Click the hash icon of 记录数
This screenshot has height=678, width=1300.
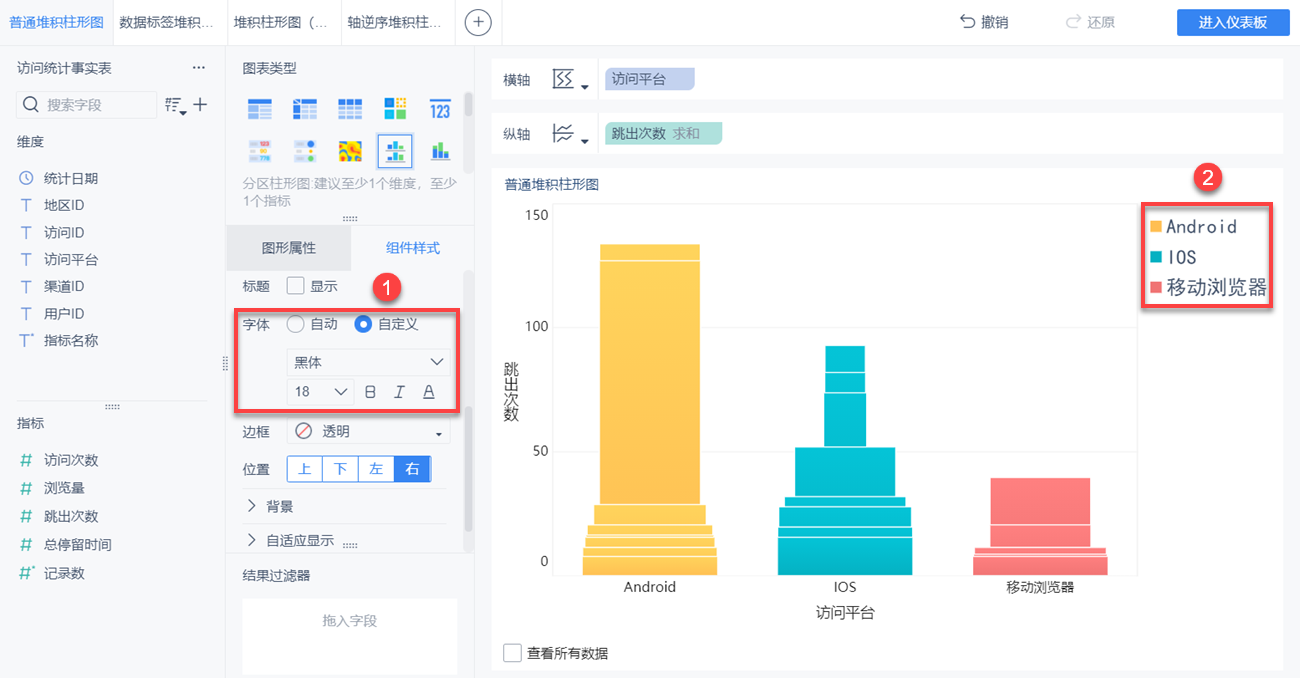coord(27,573)
